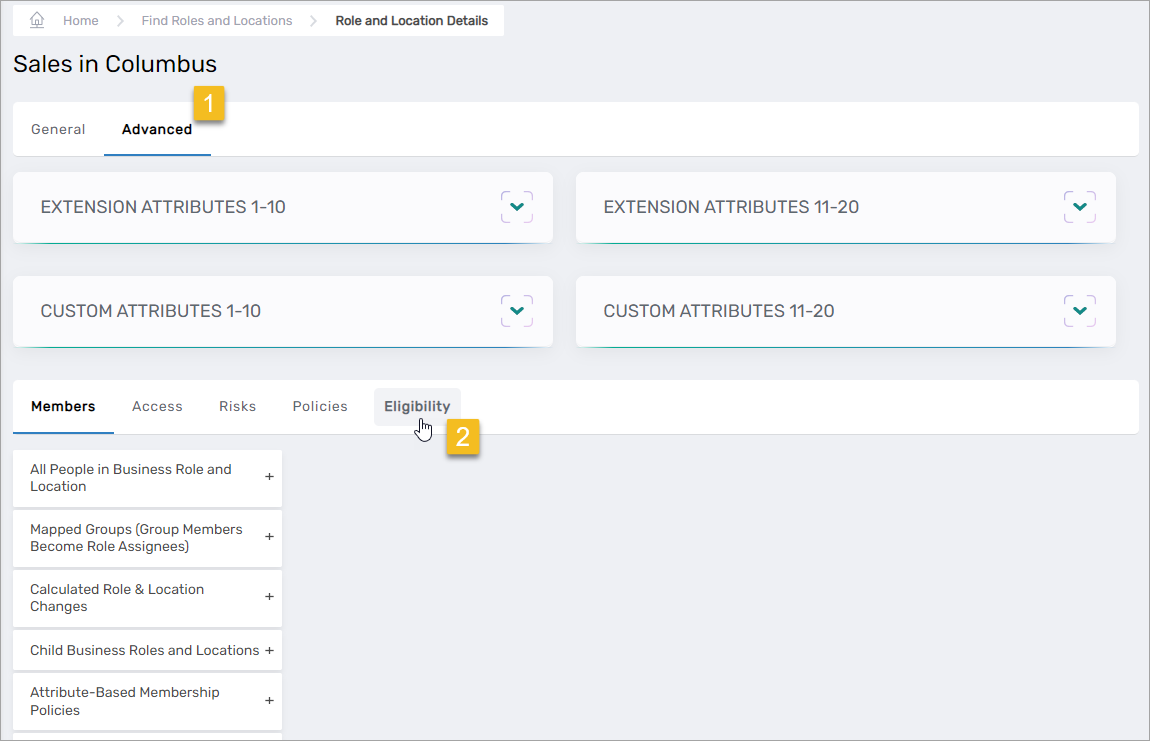Viewport: 1150px width, 741px height.
Task: Open the Extension Attributes 11-20 chevron
Action: click(1080, 207)
